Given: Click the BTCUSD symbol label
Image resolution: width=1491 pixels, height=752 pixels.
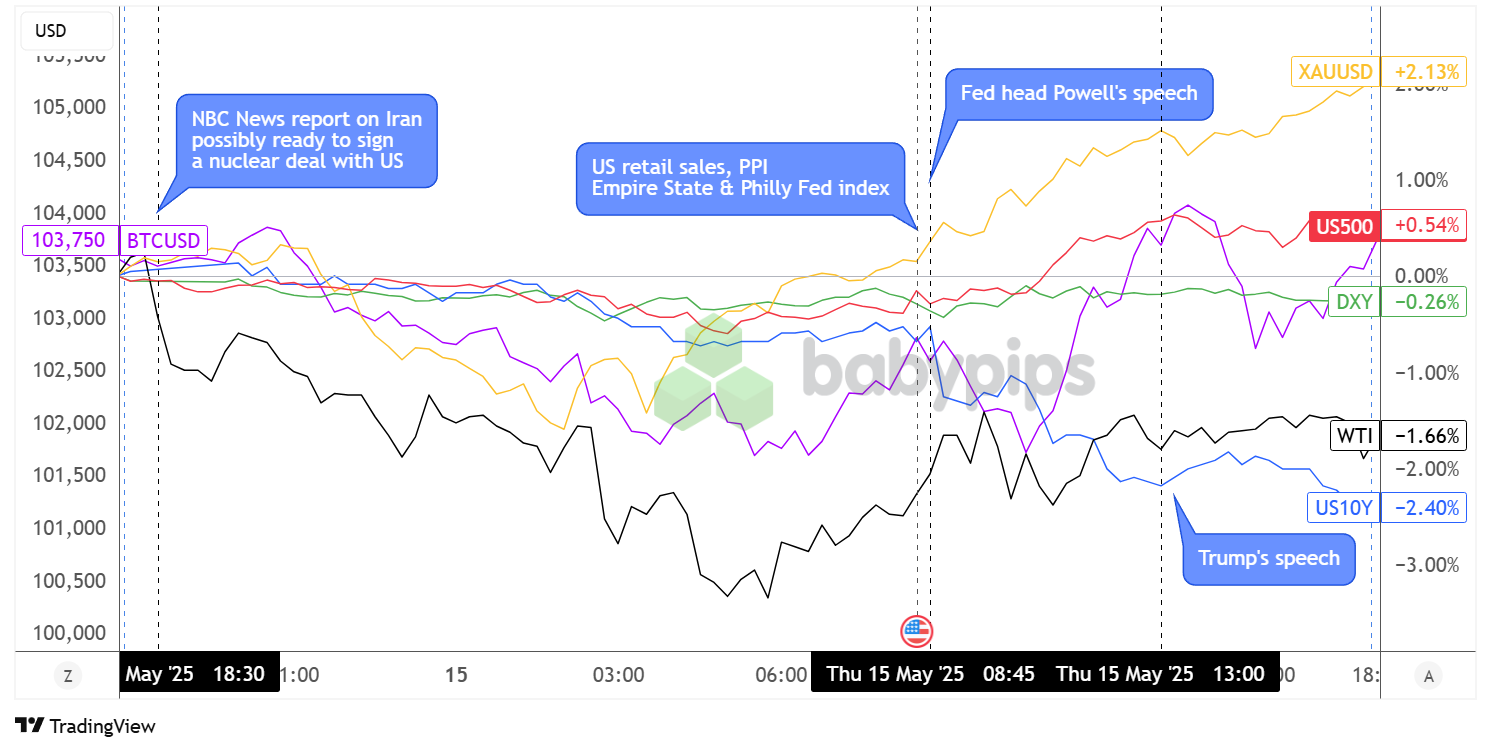Looking at the screenshot, I should click(x=162, y=240).
